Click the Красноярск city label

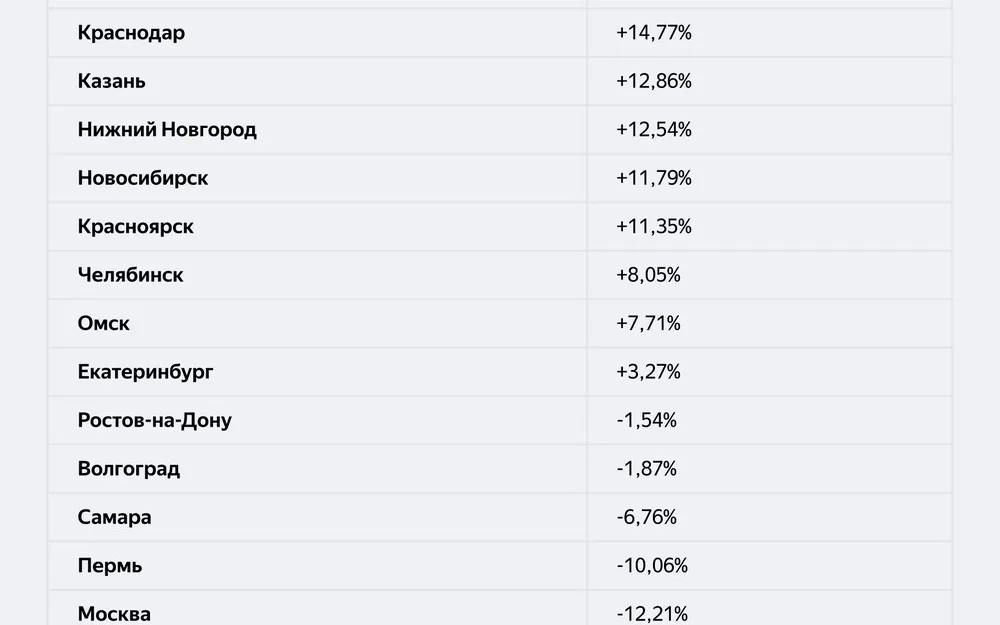click(x=135, y=227)
